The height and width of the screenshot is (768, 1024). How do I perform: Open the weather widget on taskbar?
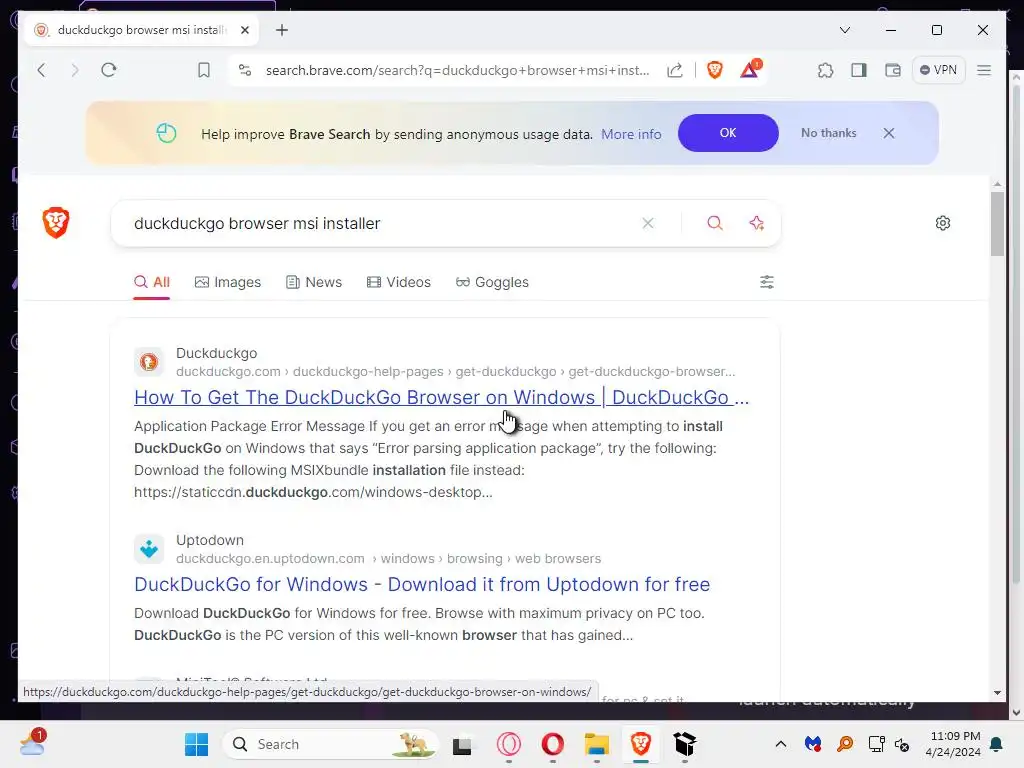tap(32, 743)
